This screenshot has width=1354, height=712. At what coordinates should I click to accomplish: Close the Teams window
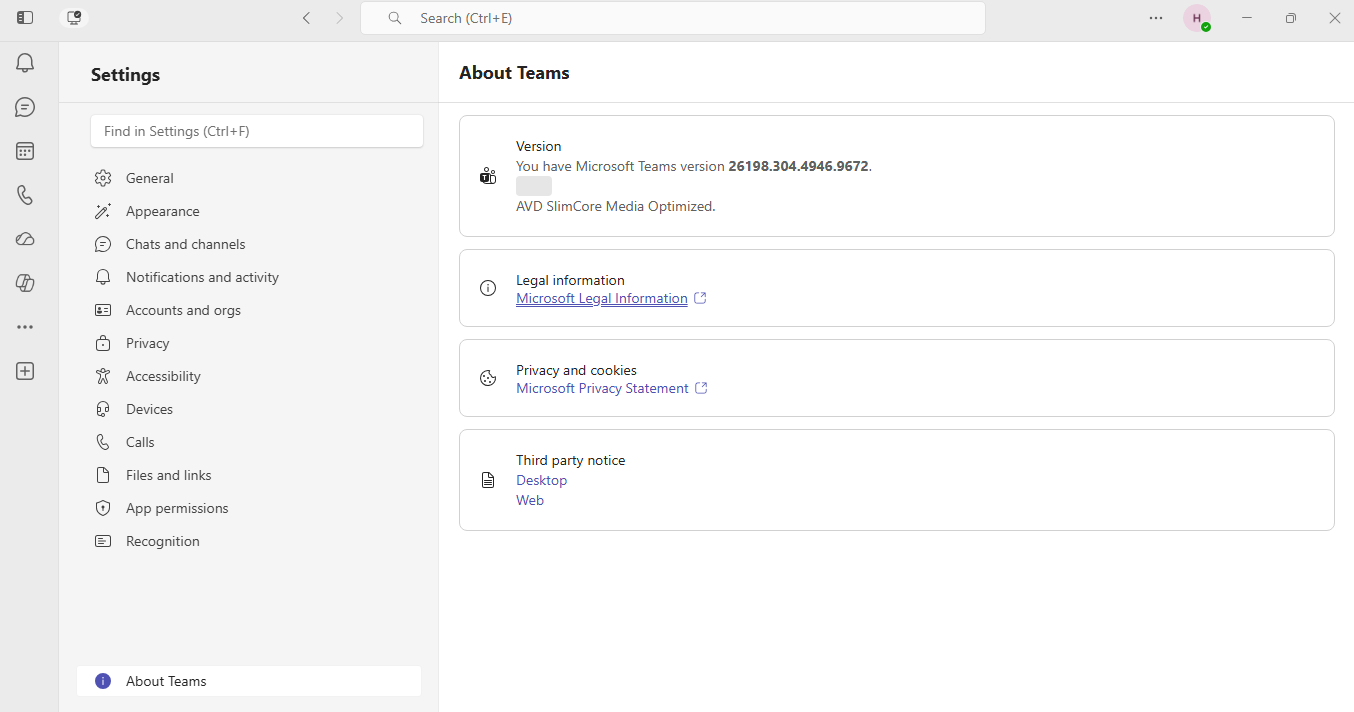pyautogui.click(x=1334, y=18)
